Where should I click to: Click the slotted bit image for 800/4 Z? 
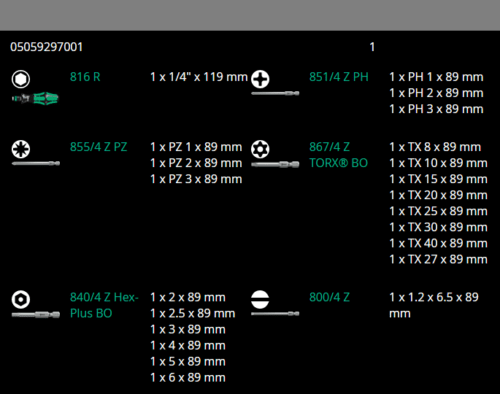point(275,314)
